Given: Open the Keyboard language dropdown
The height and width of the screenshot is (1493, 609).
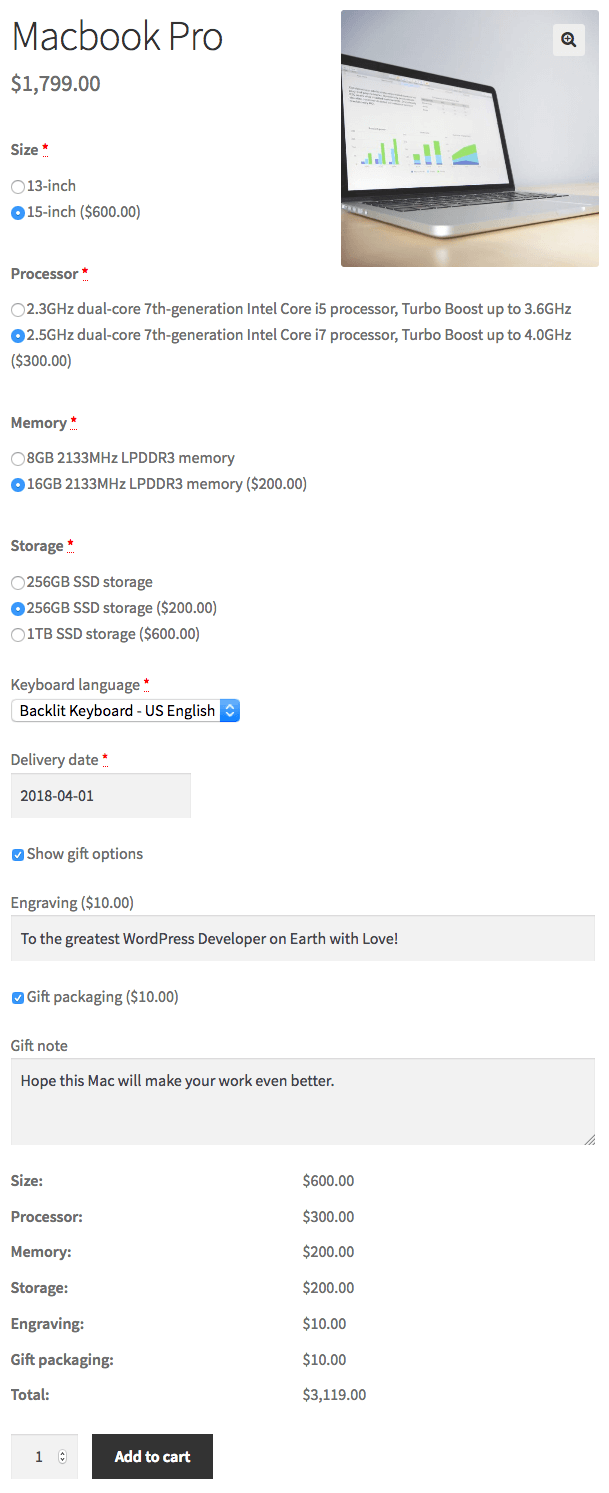Looking at the screenshot, I should tap(125, 711).
